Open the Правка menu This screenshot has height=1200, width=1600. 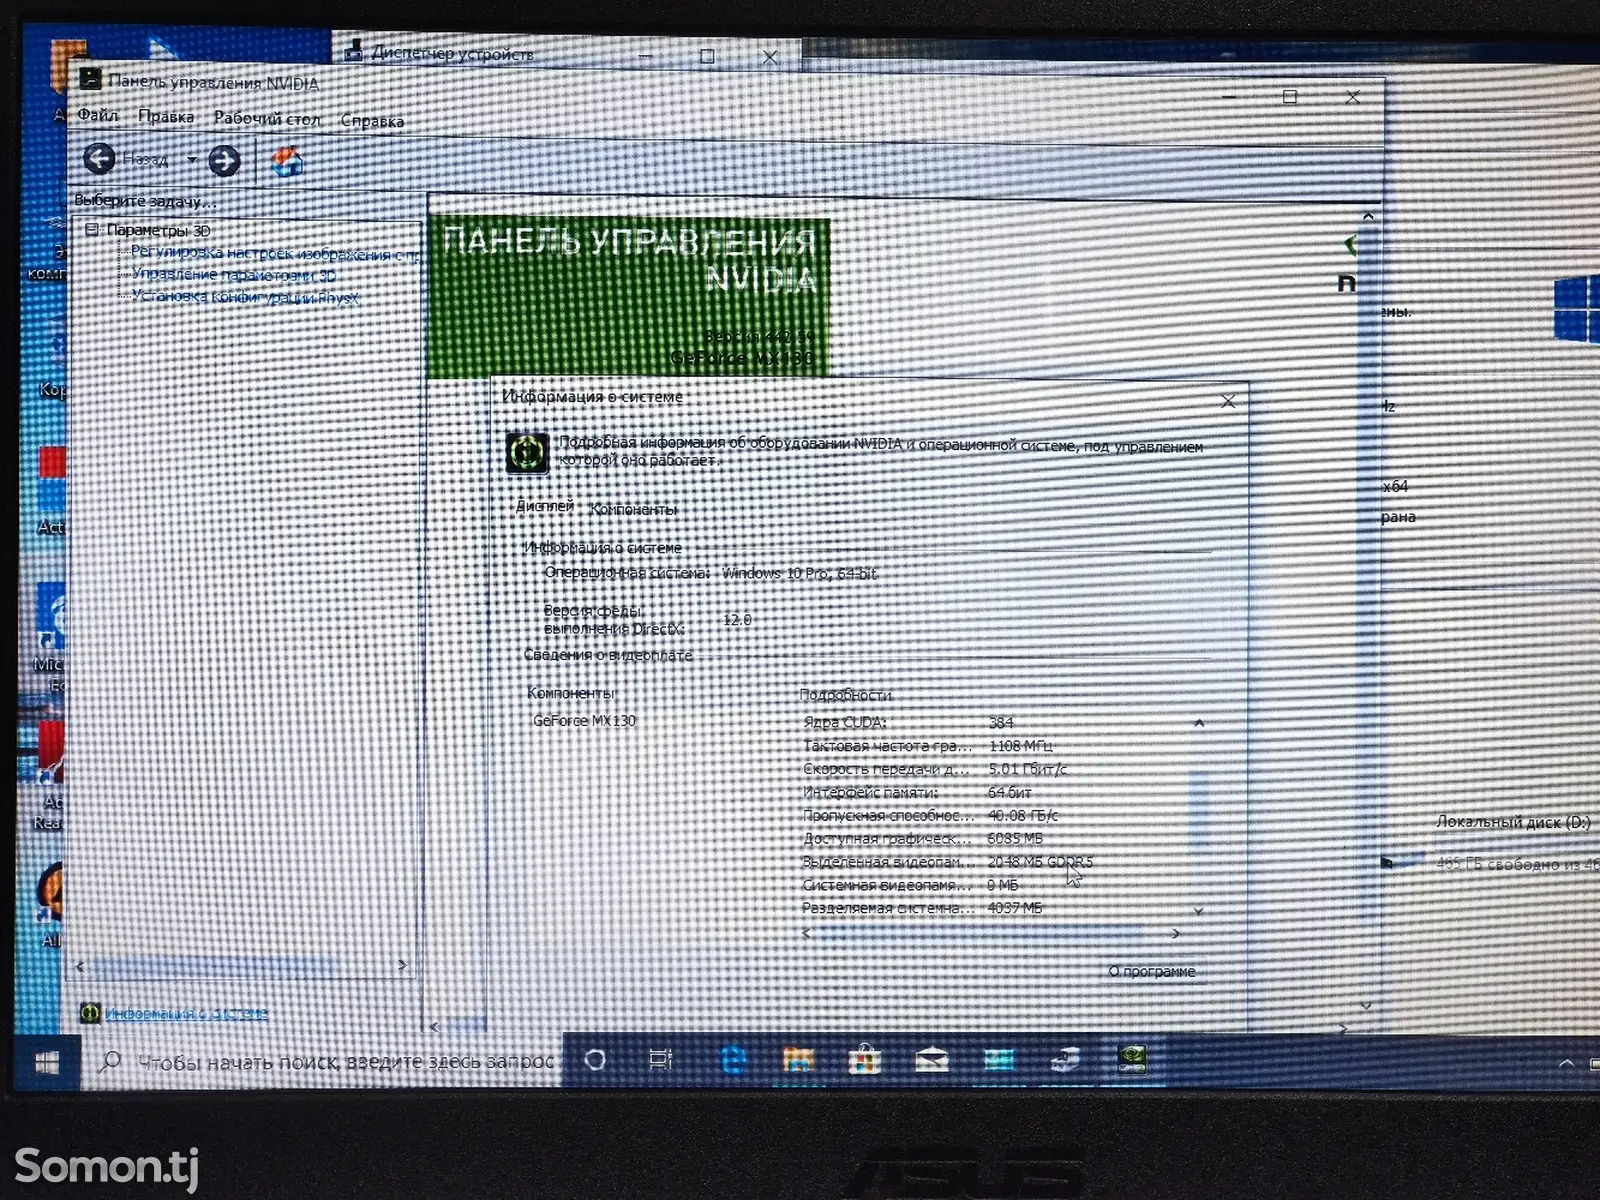(166, 117)
